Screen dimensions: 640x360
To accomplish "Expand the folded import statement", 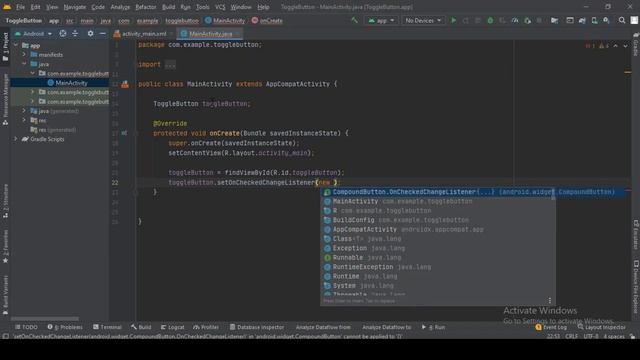I will coord(170,64).
